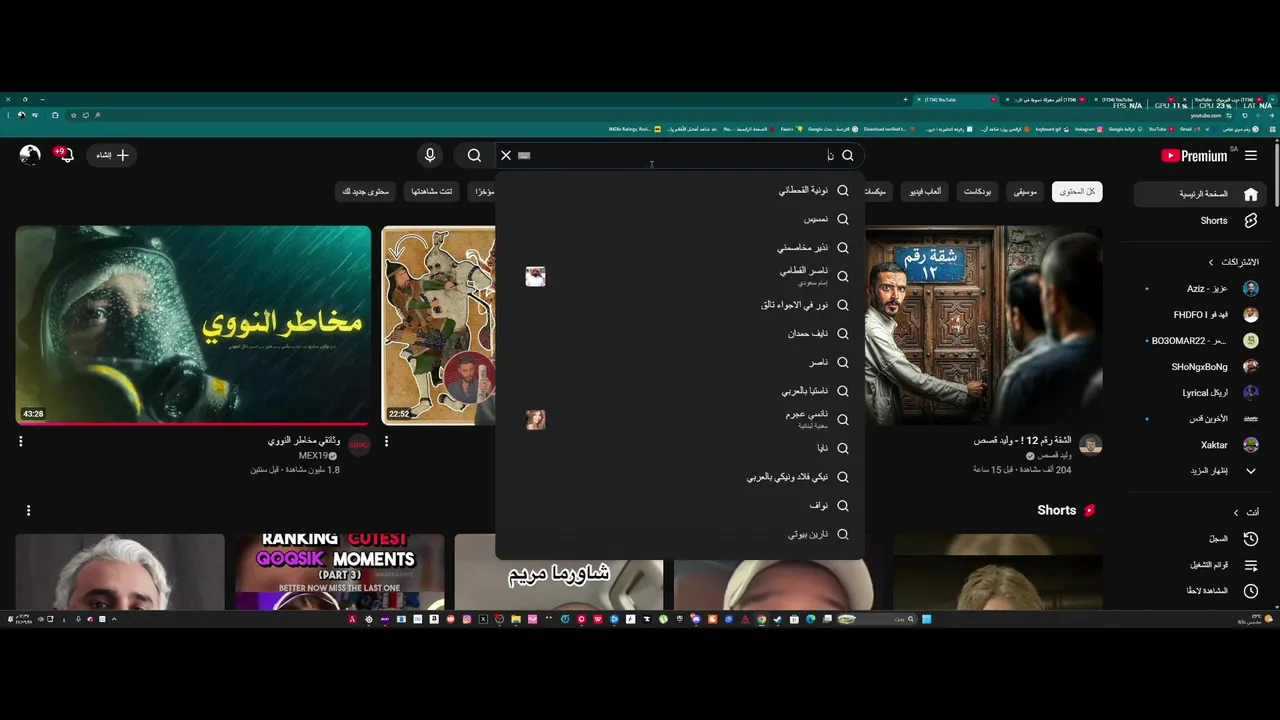Open History (السجل) icon in sidebar
This screenshot has width=1280, height=720.
pyautogui.click(x=1251, y=538)
